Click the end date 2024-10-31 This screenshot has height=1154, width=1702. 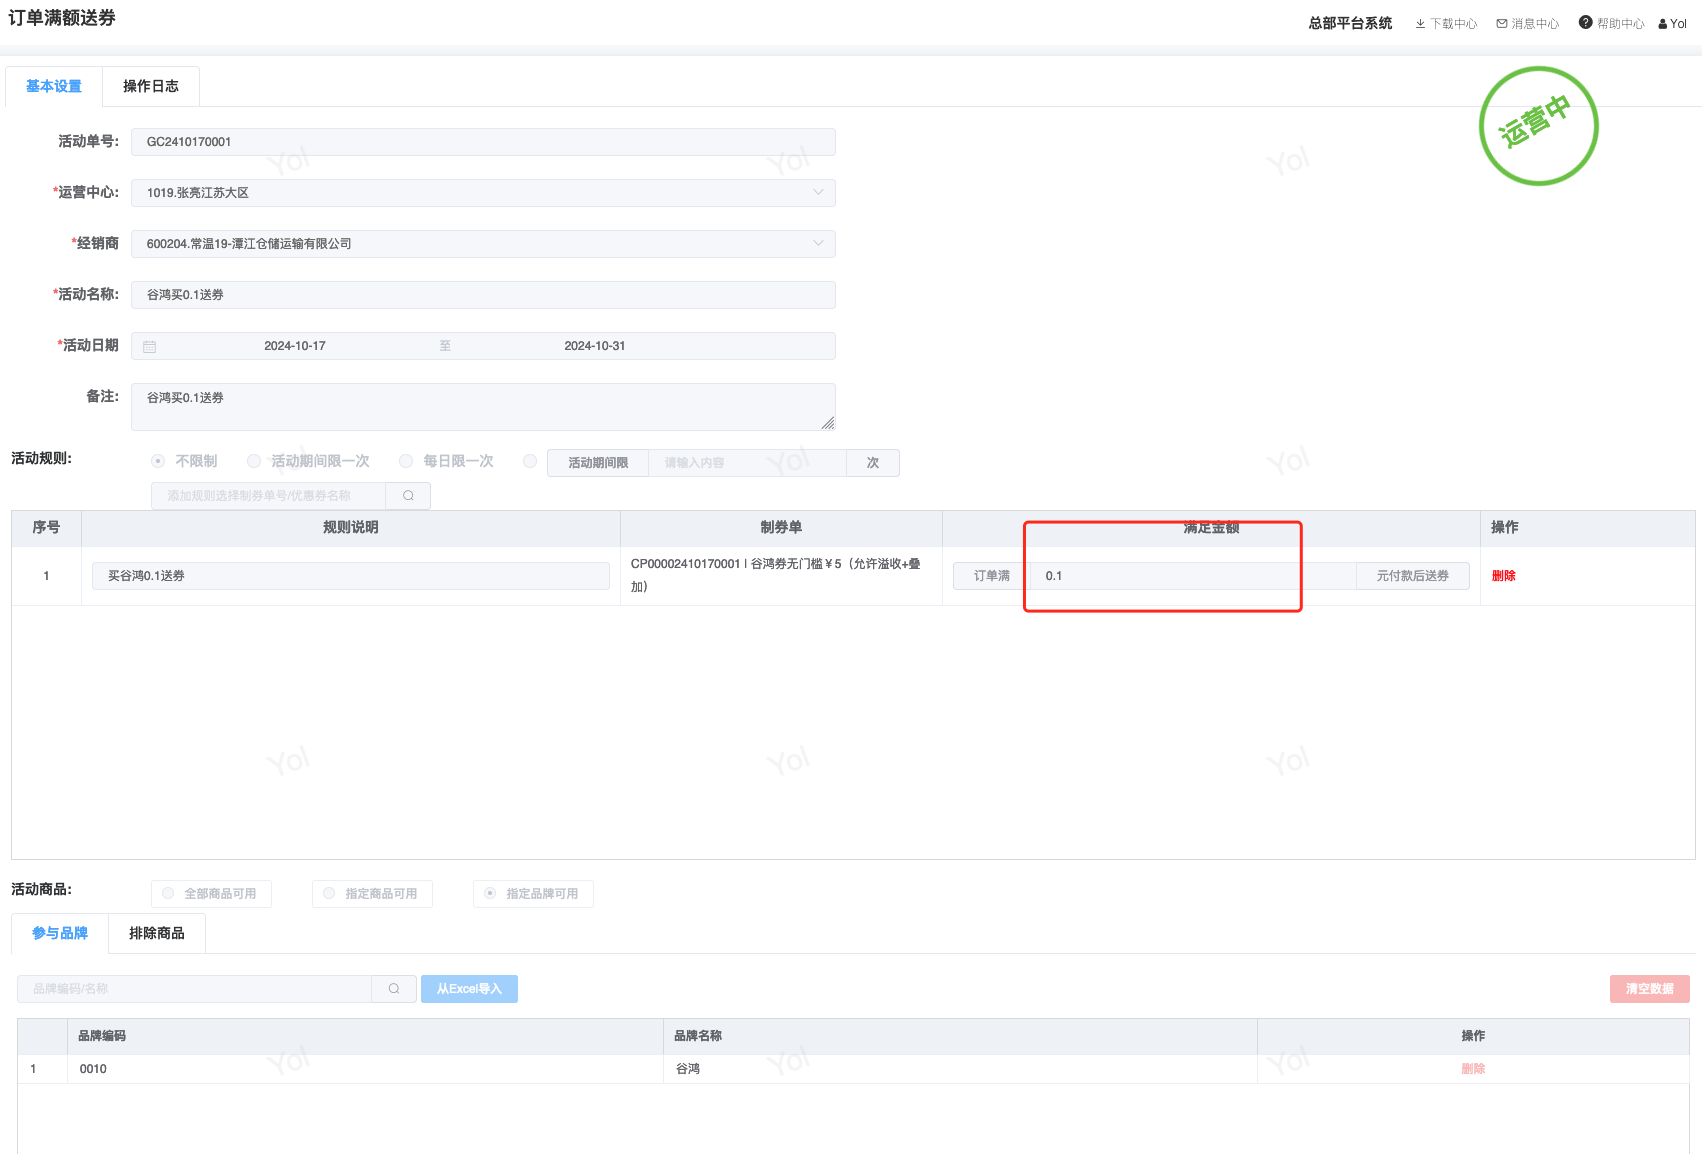coord(595,346)
